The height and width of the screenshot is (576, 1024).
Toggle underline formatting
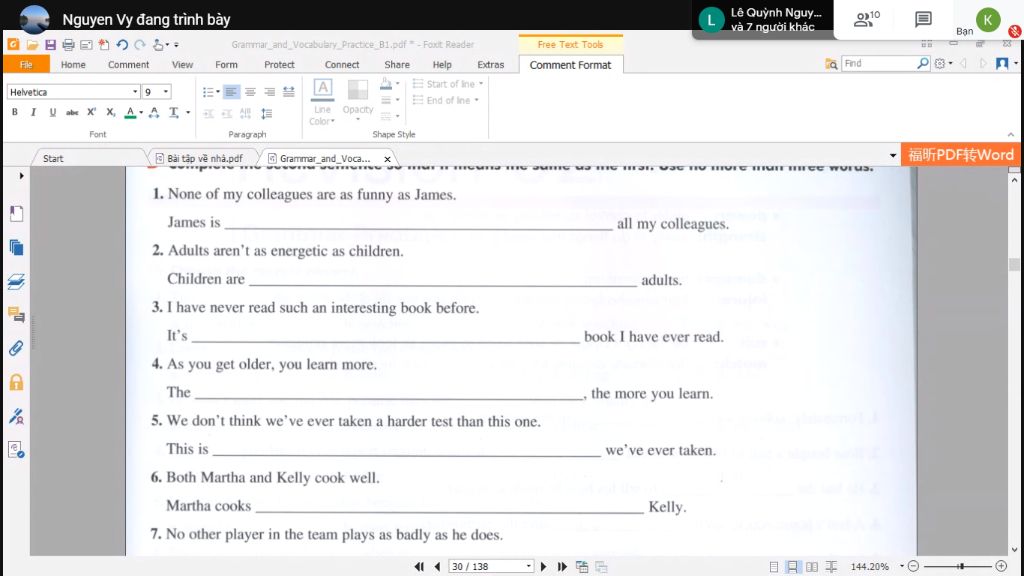pos(53,112)
